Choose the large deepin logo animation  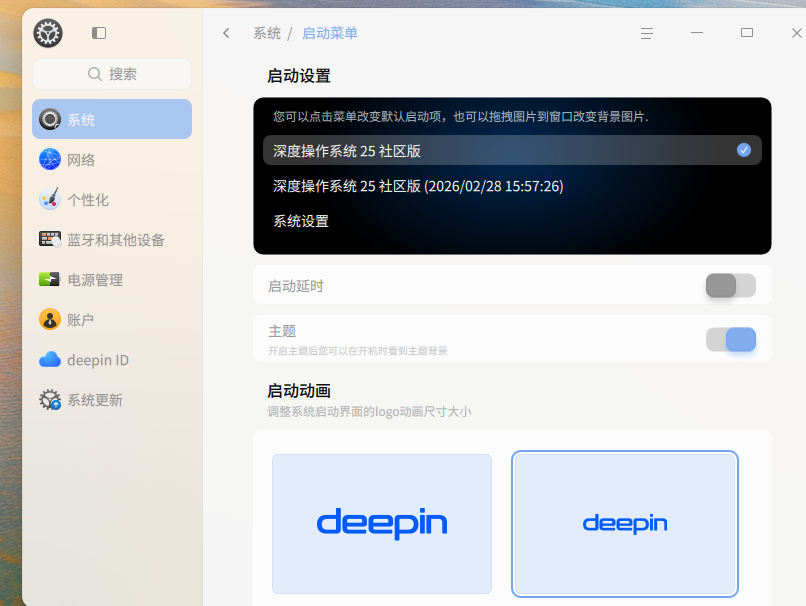click(x=382, y=524)
